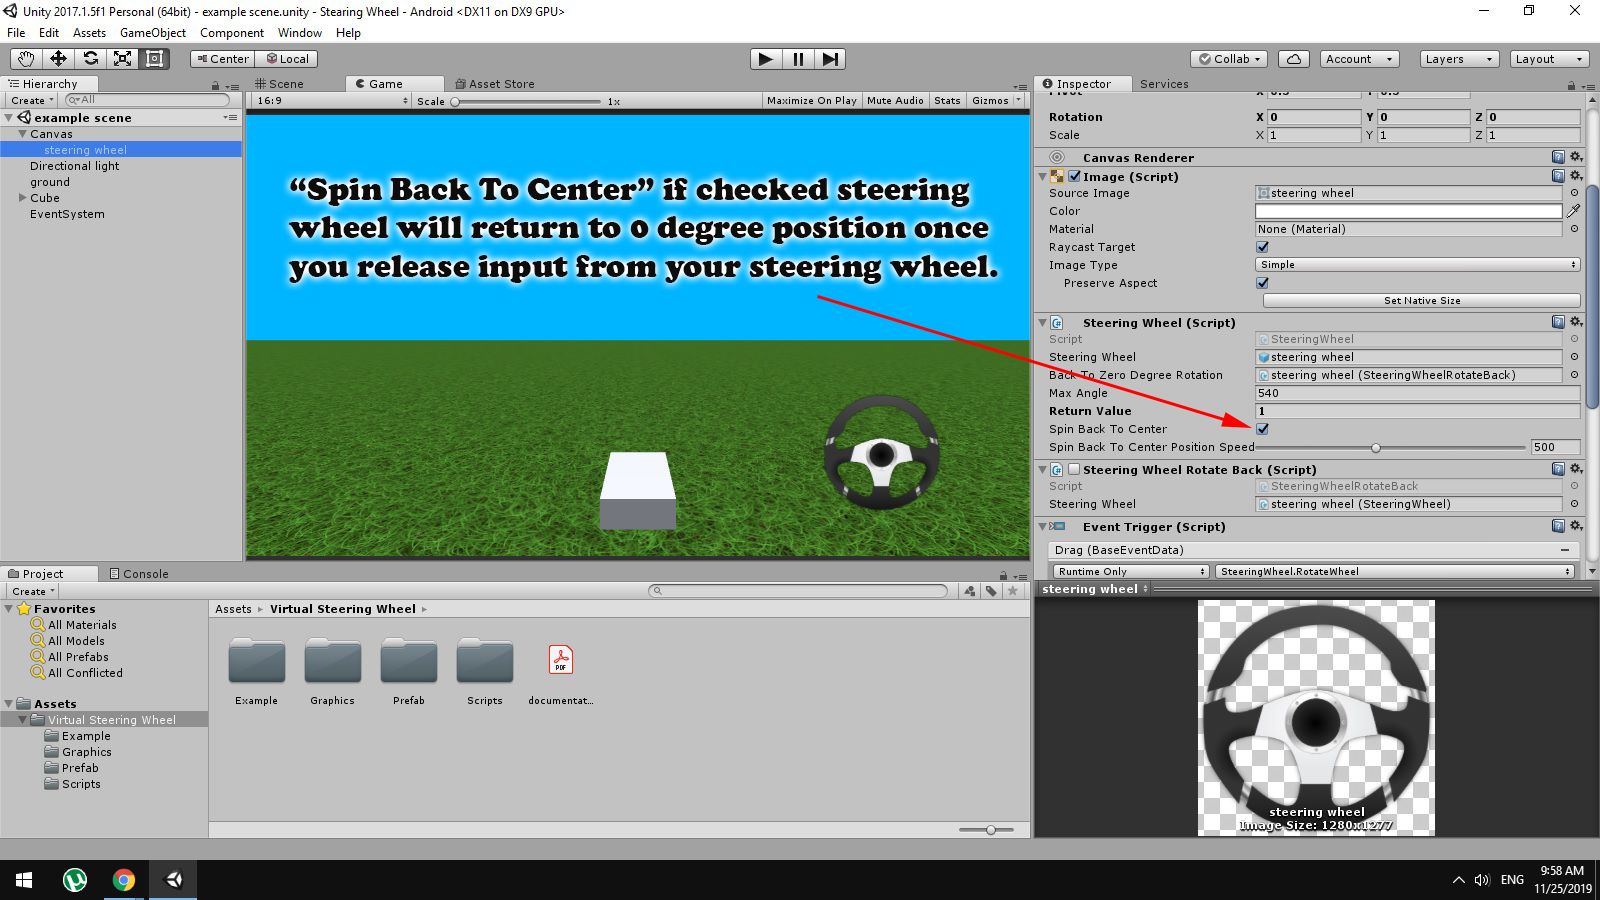Toggle the Raycast Target checkbox
This screenshot has width=1600, height=900.
[x=1262, y=247]
